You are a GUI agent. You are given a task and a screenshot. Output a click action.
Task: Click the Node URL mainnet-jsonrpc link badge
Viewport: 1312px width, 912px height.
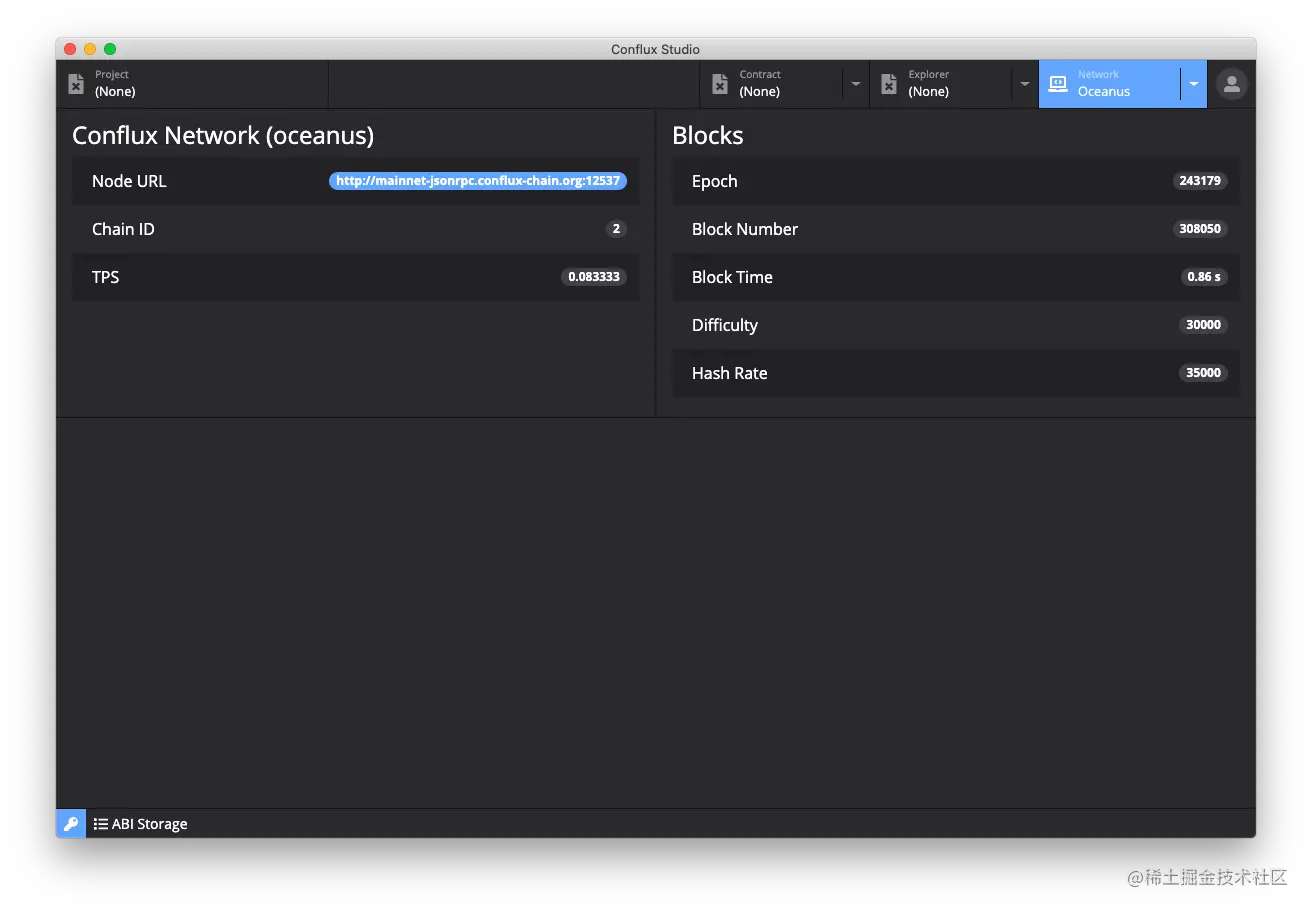coord(478,181)
